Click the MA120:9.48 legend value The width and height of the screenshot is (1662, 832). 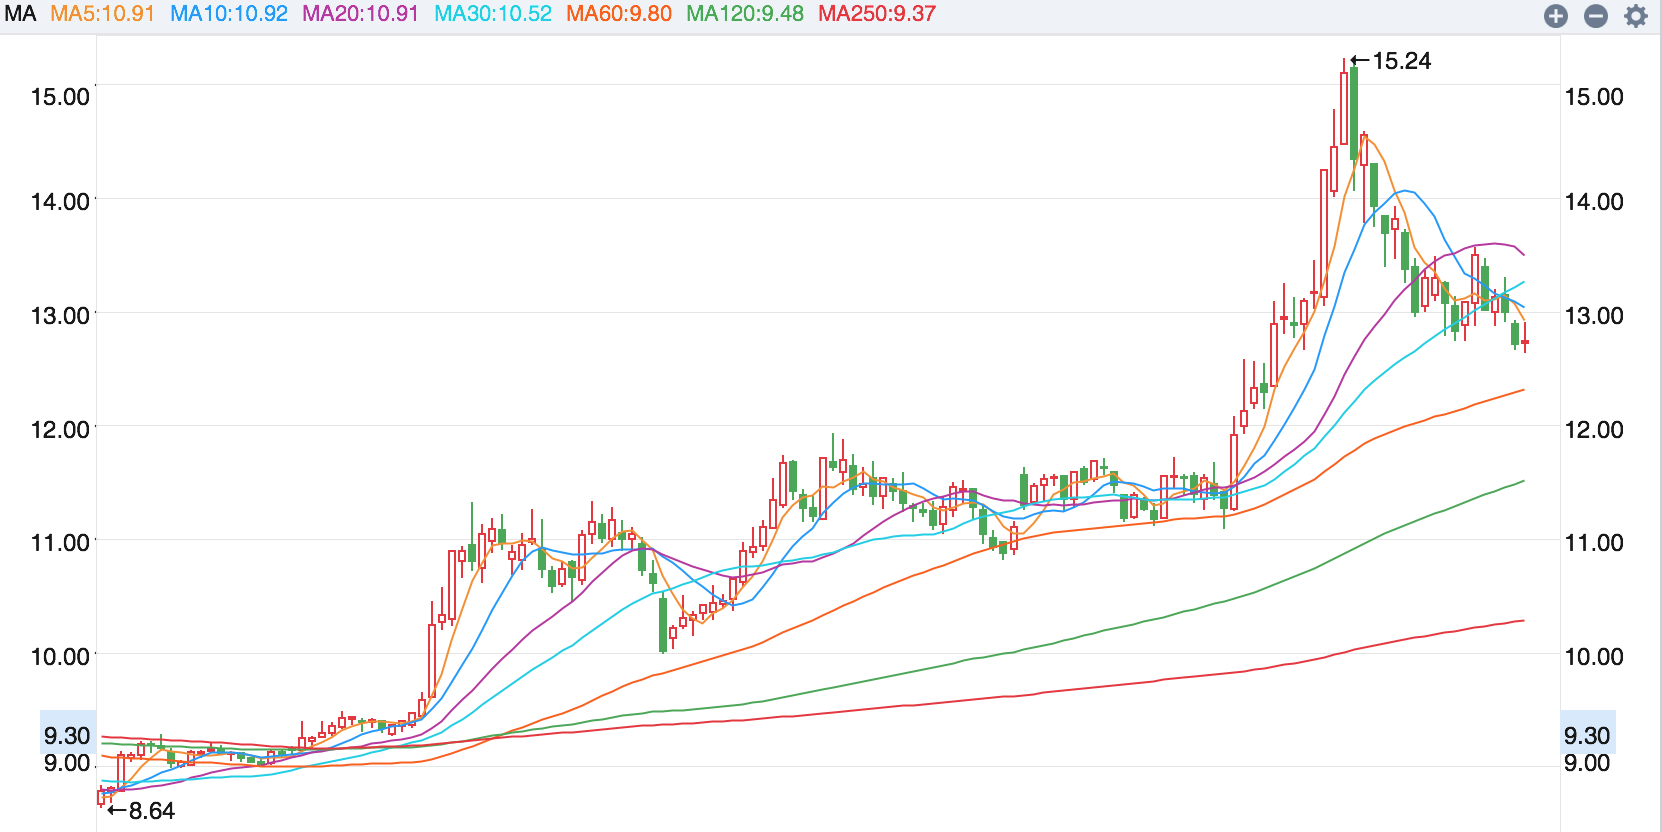pos(745,14)
